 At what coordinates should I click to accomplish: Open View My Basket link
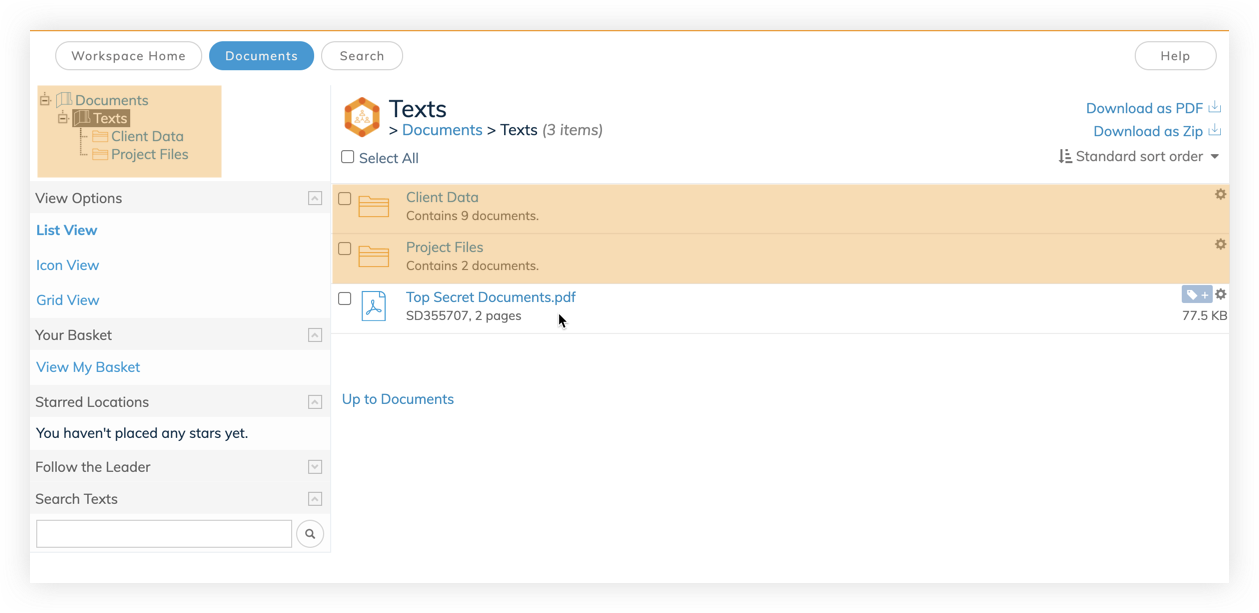pyautogui.click(x=88, y=367)
